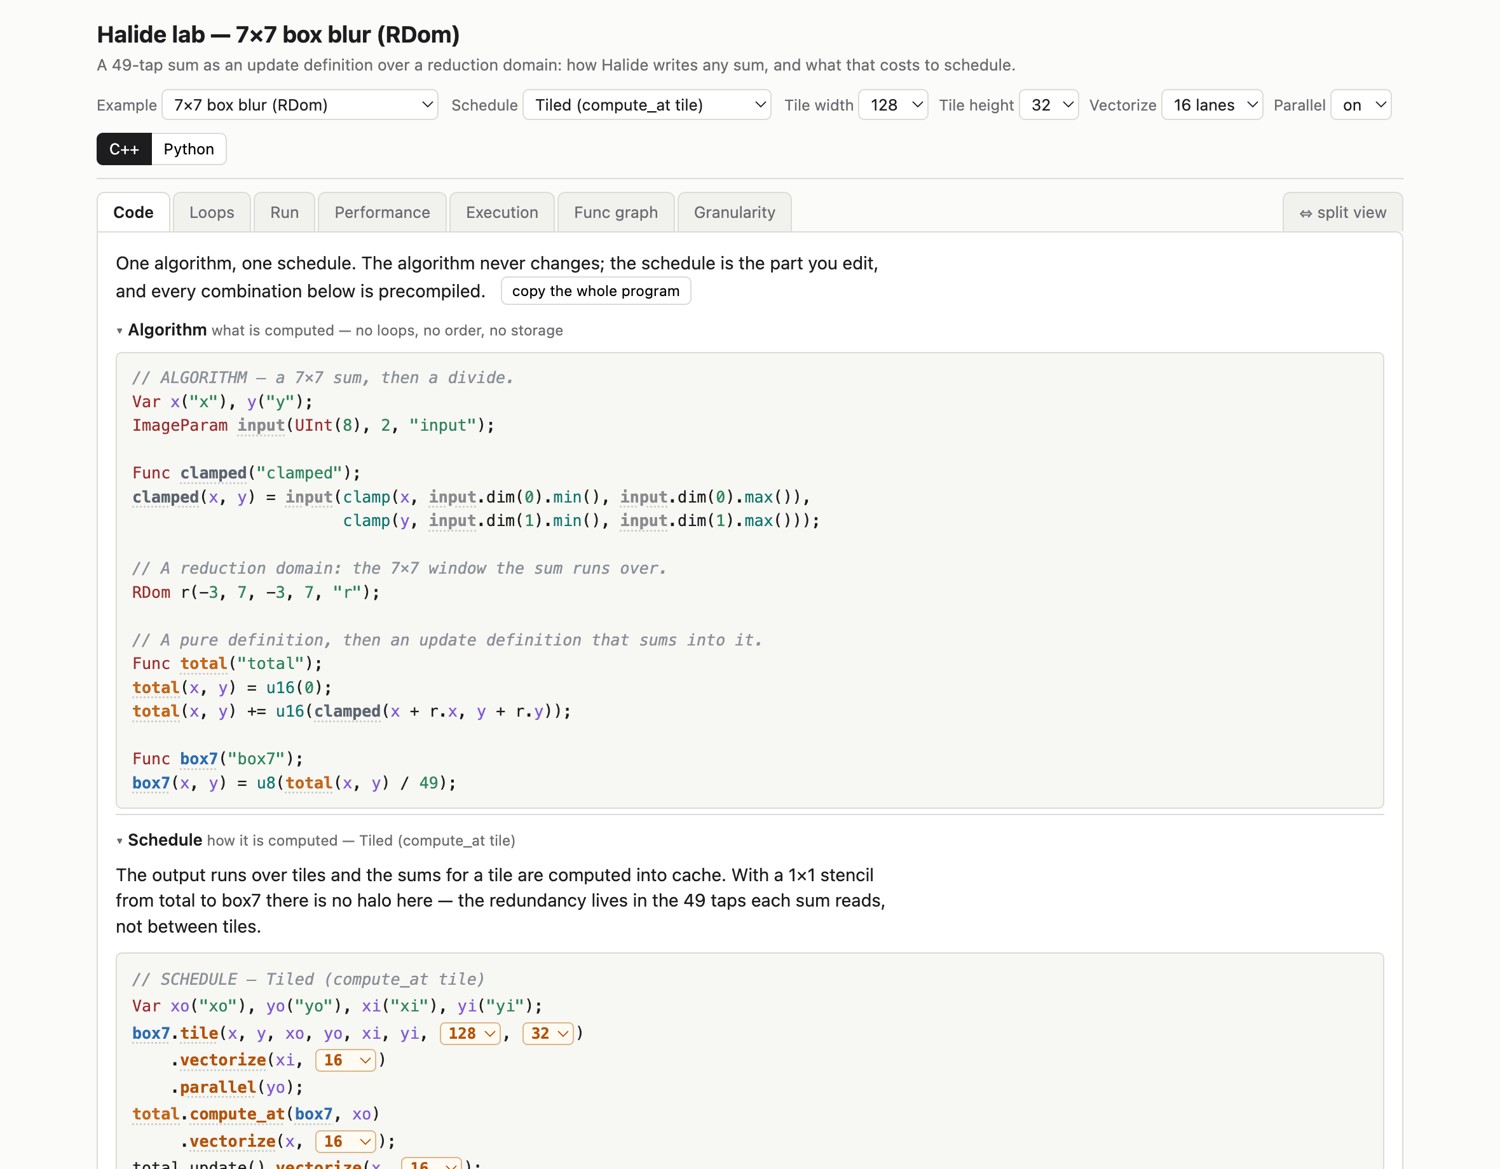Open the Granularity tab
This screenshot has height=1169, width=1500.
tap(734, 212)
